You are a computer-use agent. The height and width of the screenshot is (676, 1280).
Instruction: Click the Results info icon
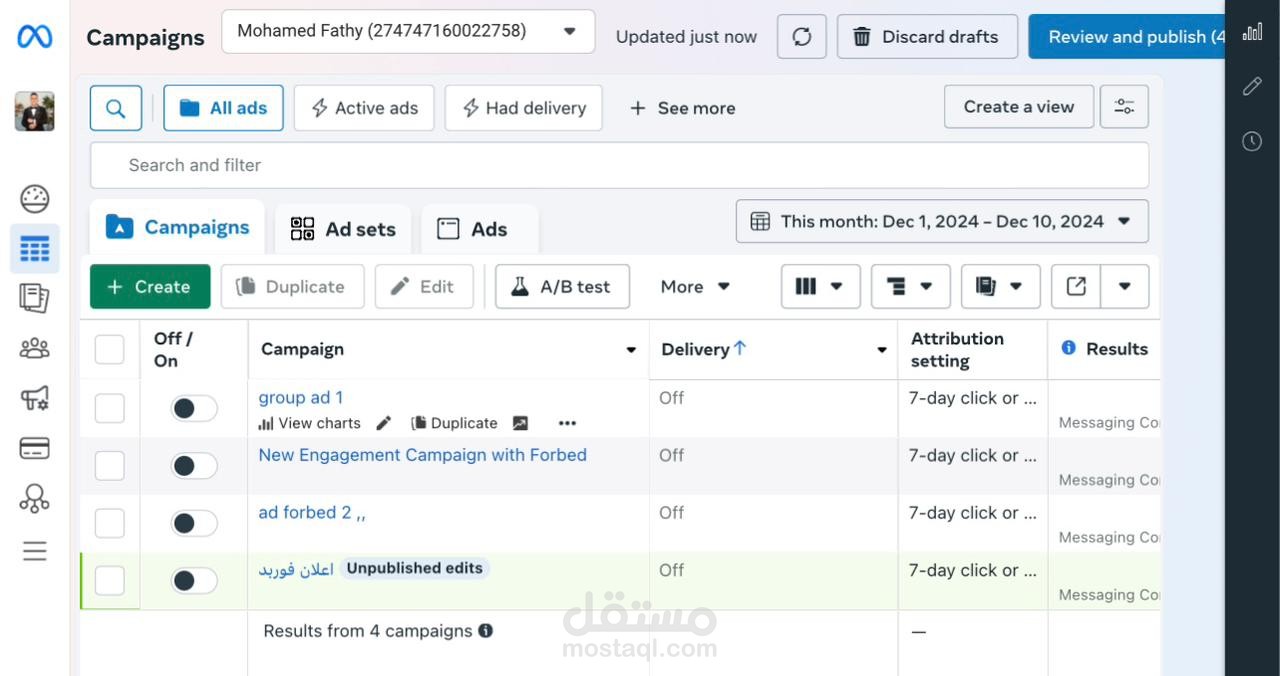[x=1068, y=348]
